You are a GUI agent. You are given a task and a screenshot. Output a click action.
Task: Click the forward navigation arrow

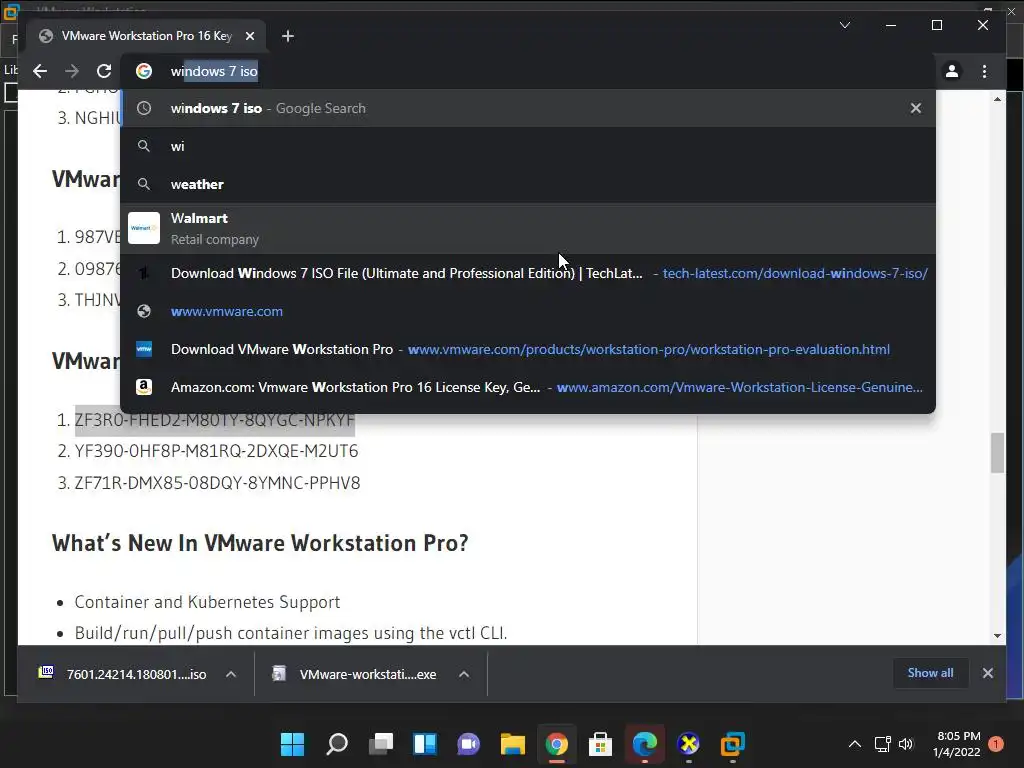(72, 71)
